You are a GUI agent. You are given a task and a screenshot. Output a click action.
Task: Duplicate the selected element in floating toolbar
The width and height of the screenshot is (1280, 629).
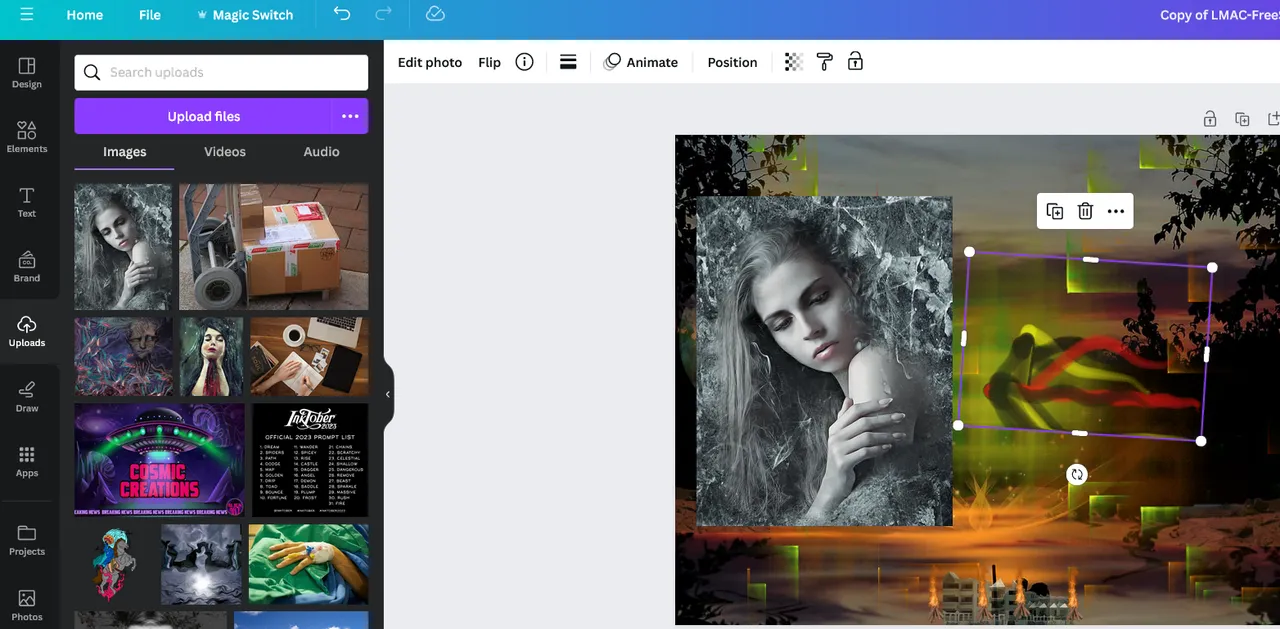pos(1054,211)
